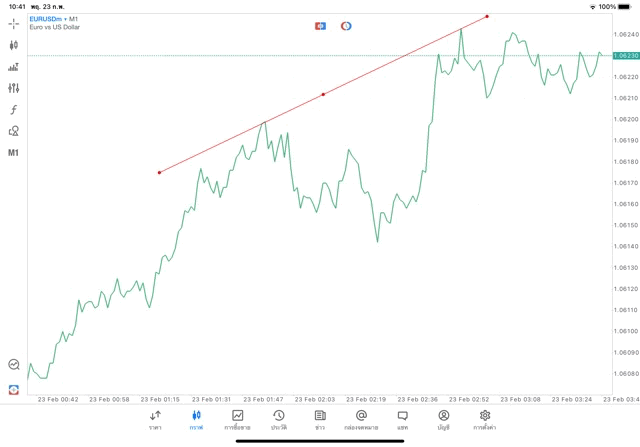Open the Mailbox (กล่องจดหมาย) tab
Image resolution: width=640 pixels, height=447 pixels.
click(x=361, y=420)
